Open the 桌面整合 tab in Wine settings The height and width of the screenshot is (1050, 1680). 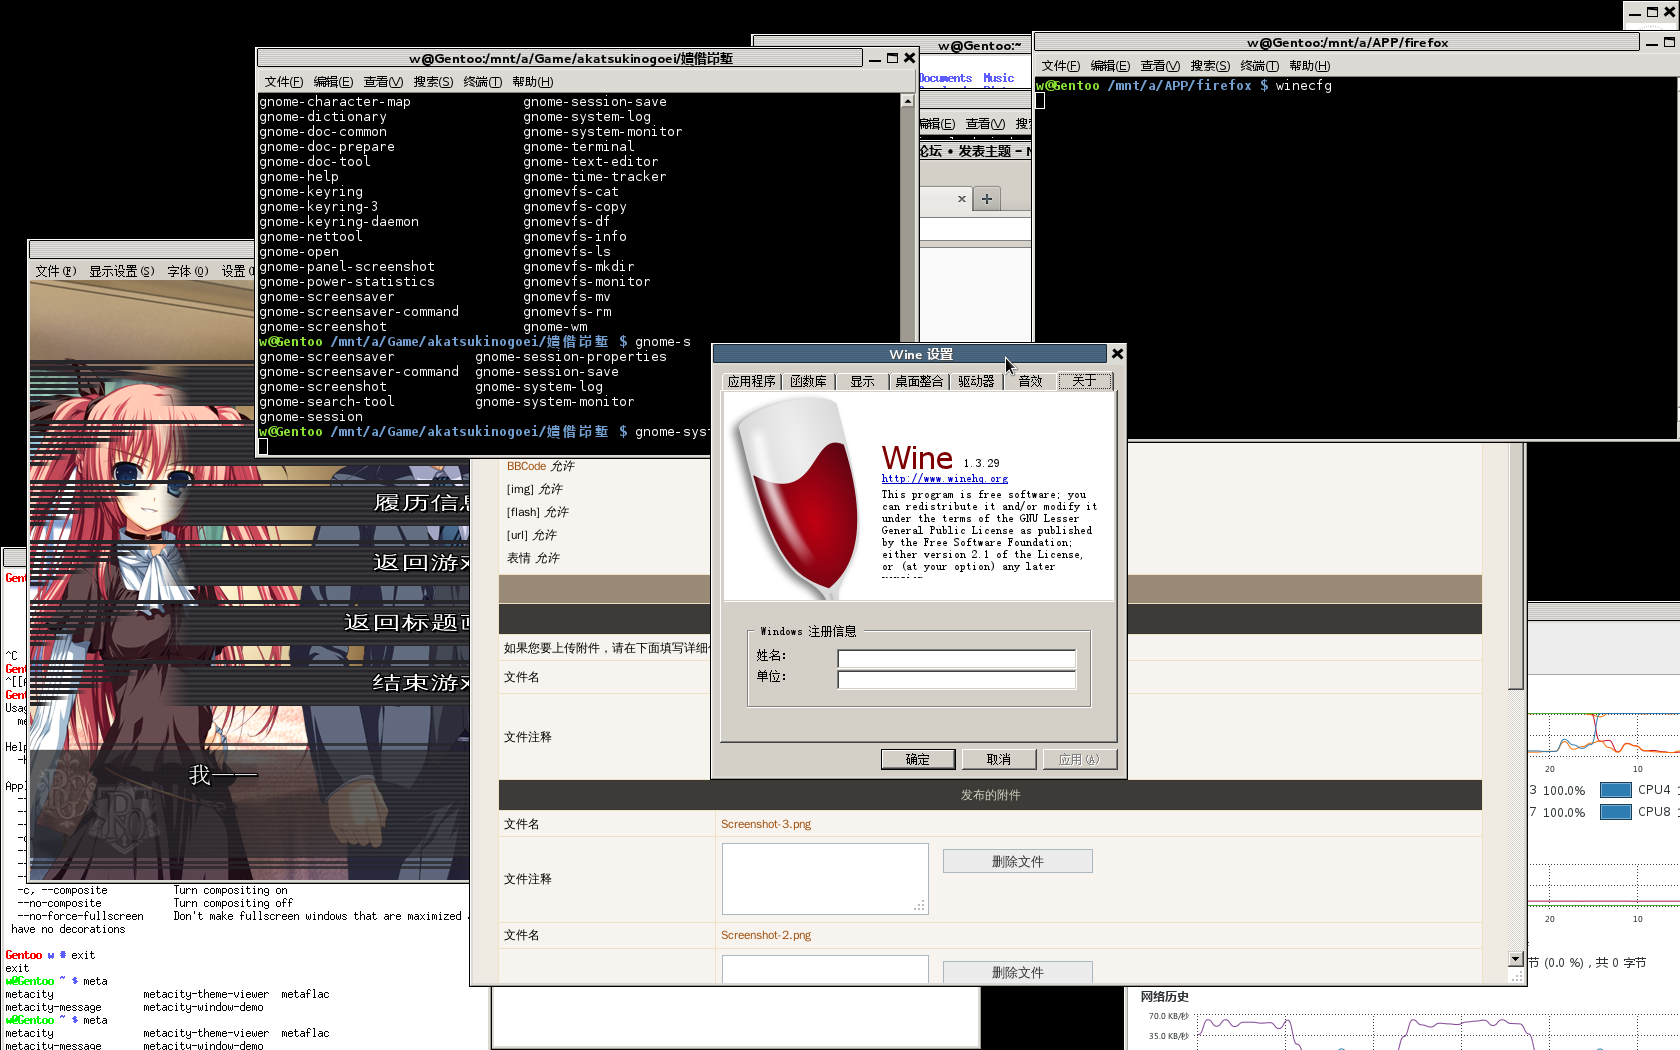[x=919, y=381]
